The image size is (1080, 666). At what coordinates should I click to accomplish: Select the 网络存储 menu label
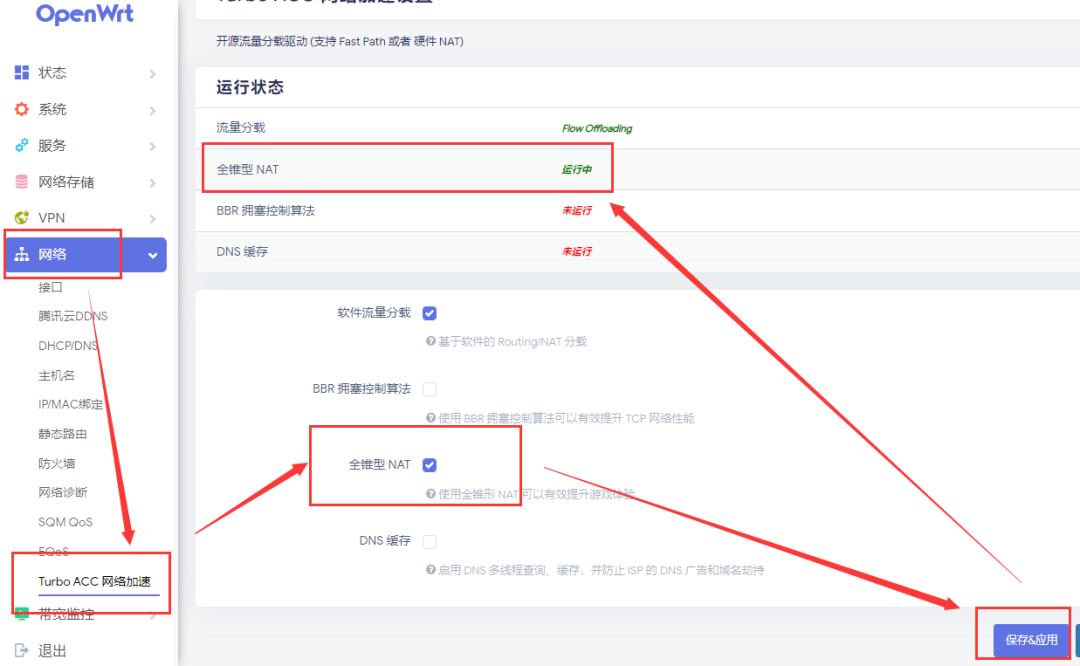(x=66, y=182)
